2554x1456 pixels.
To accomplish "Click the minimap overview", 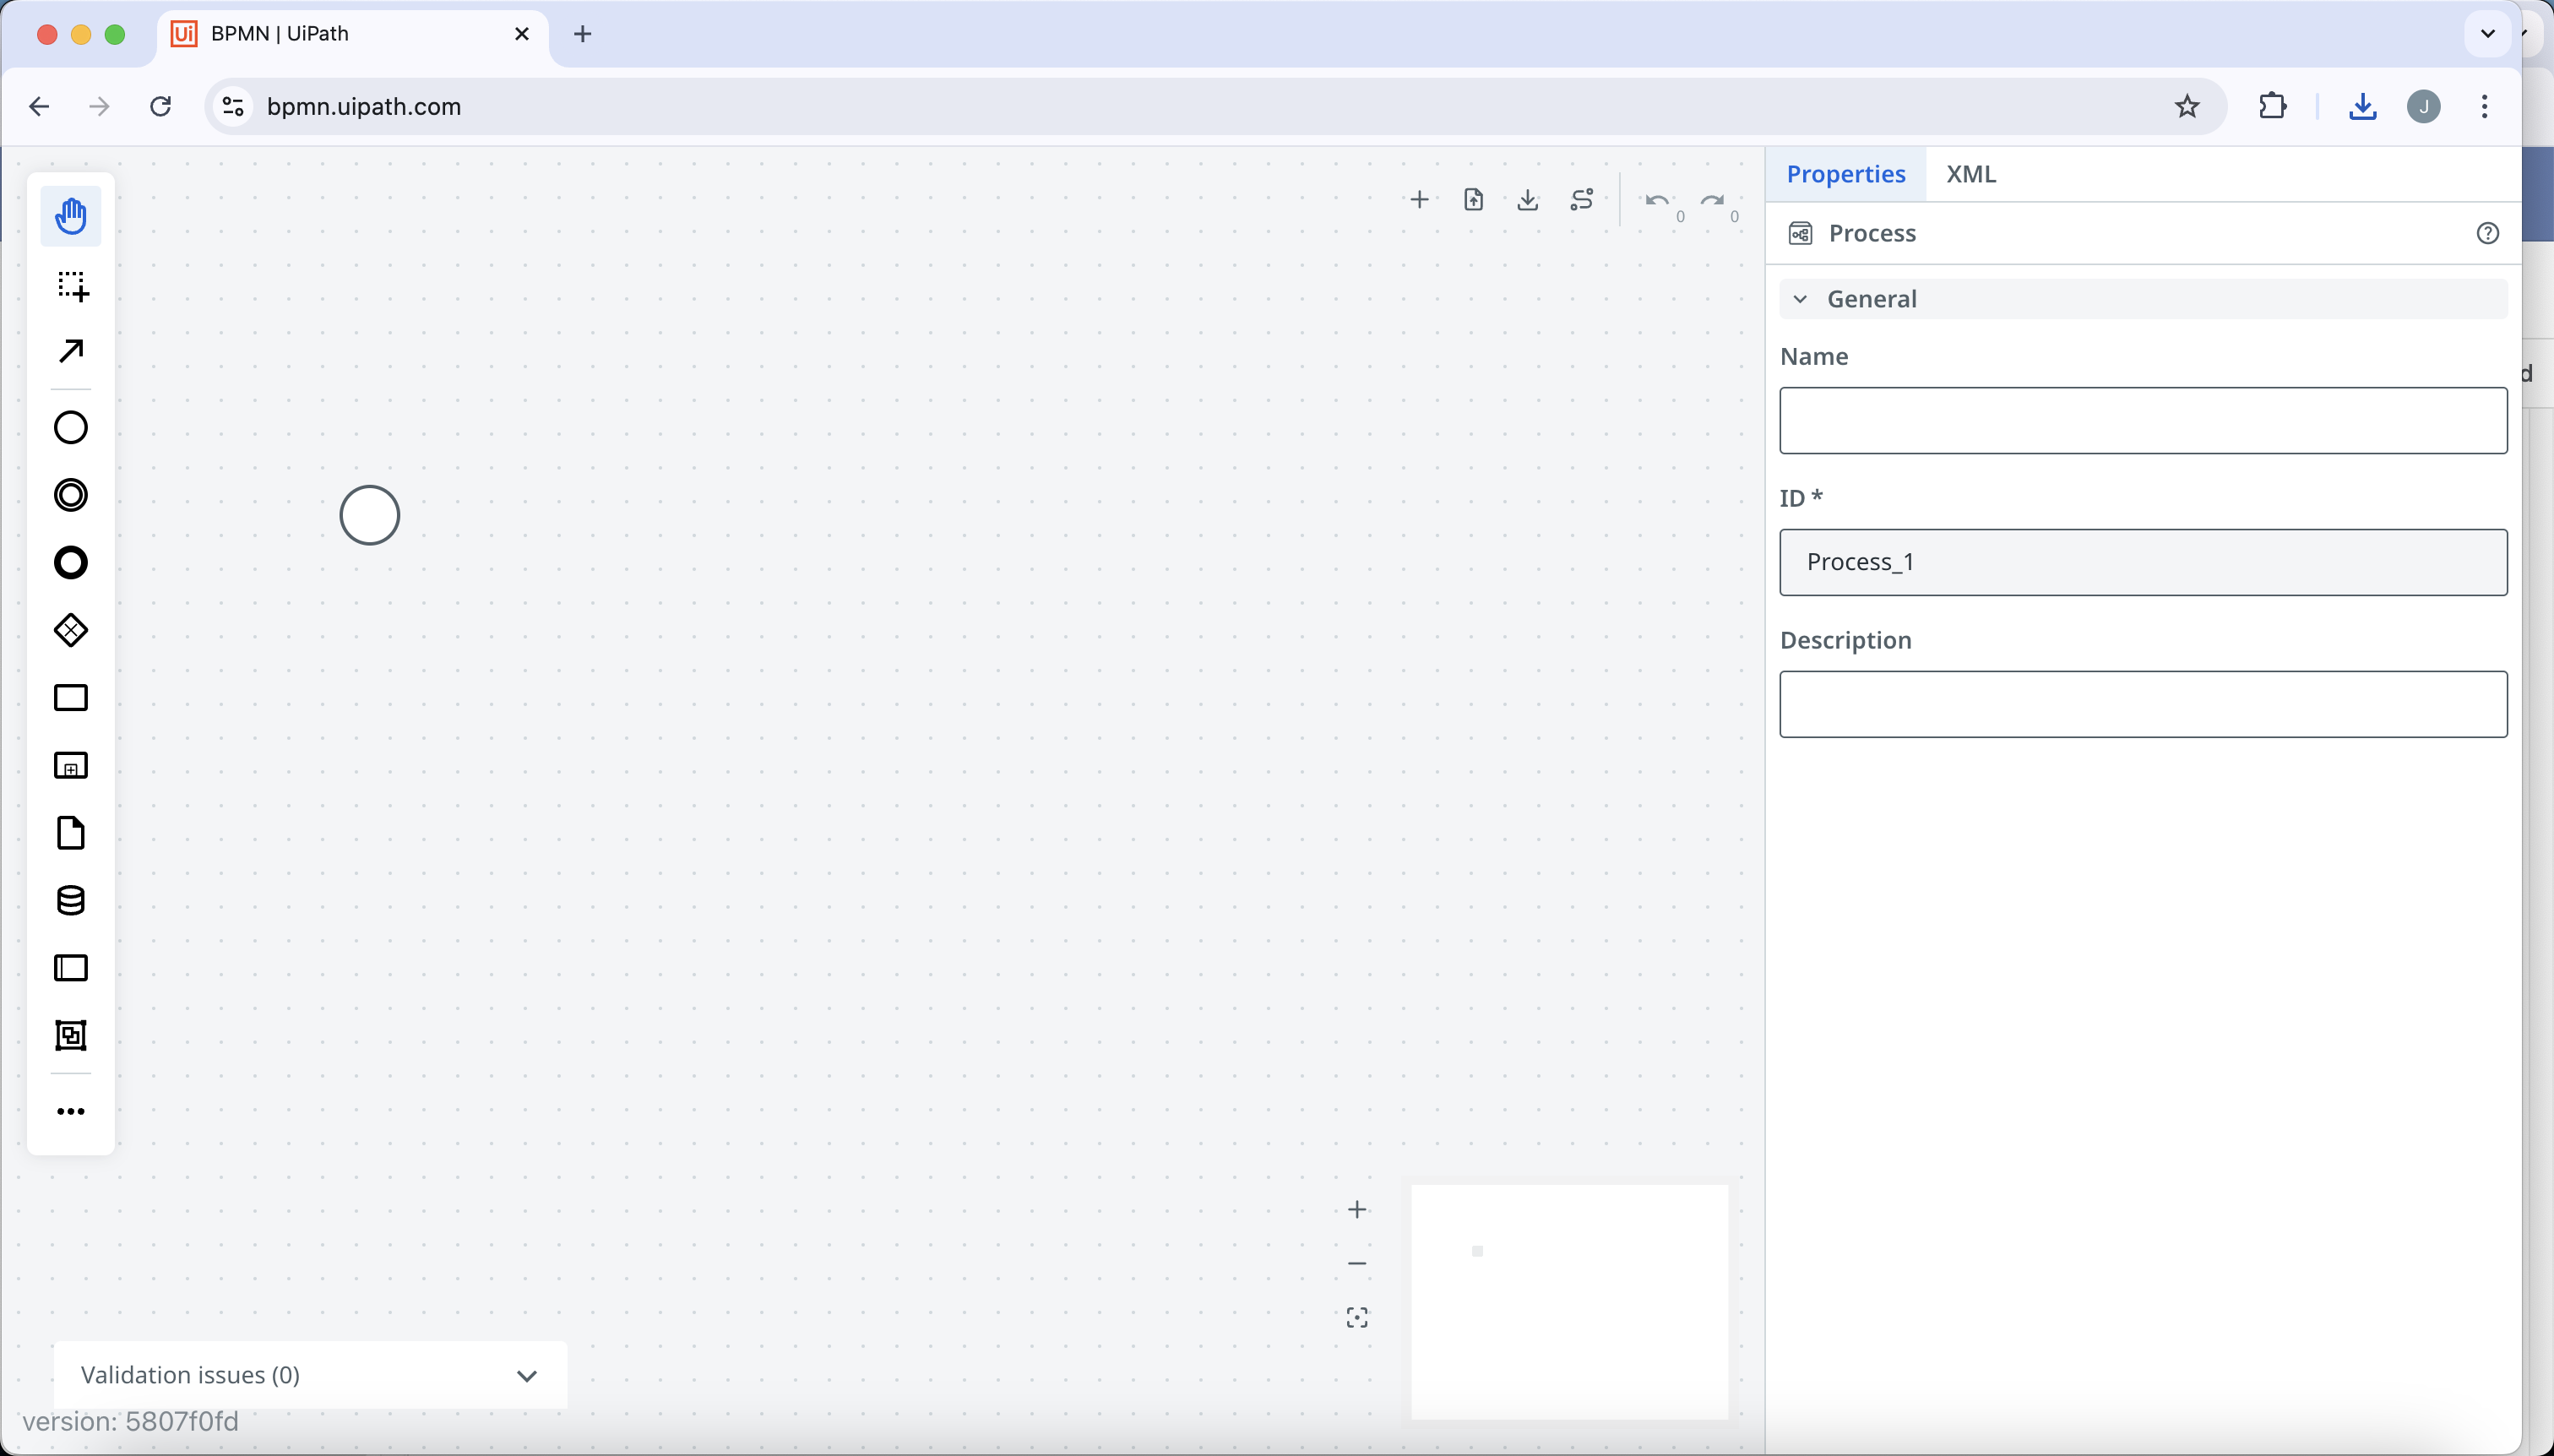I will point(1570,1302).
